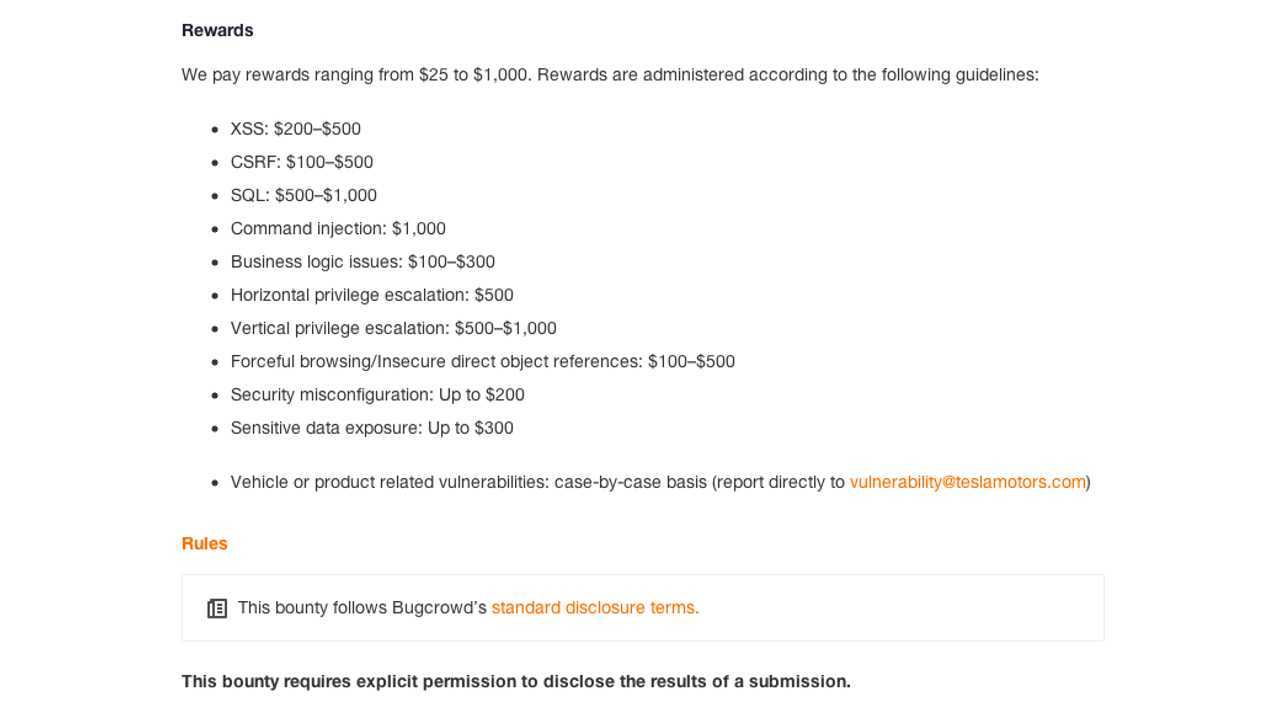Click the Rewards heading
The image size is (1280, 720).
pyautogui.click(x=218, y=30)
